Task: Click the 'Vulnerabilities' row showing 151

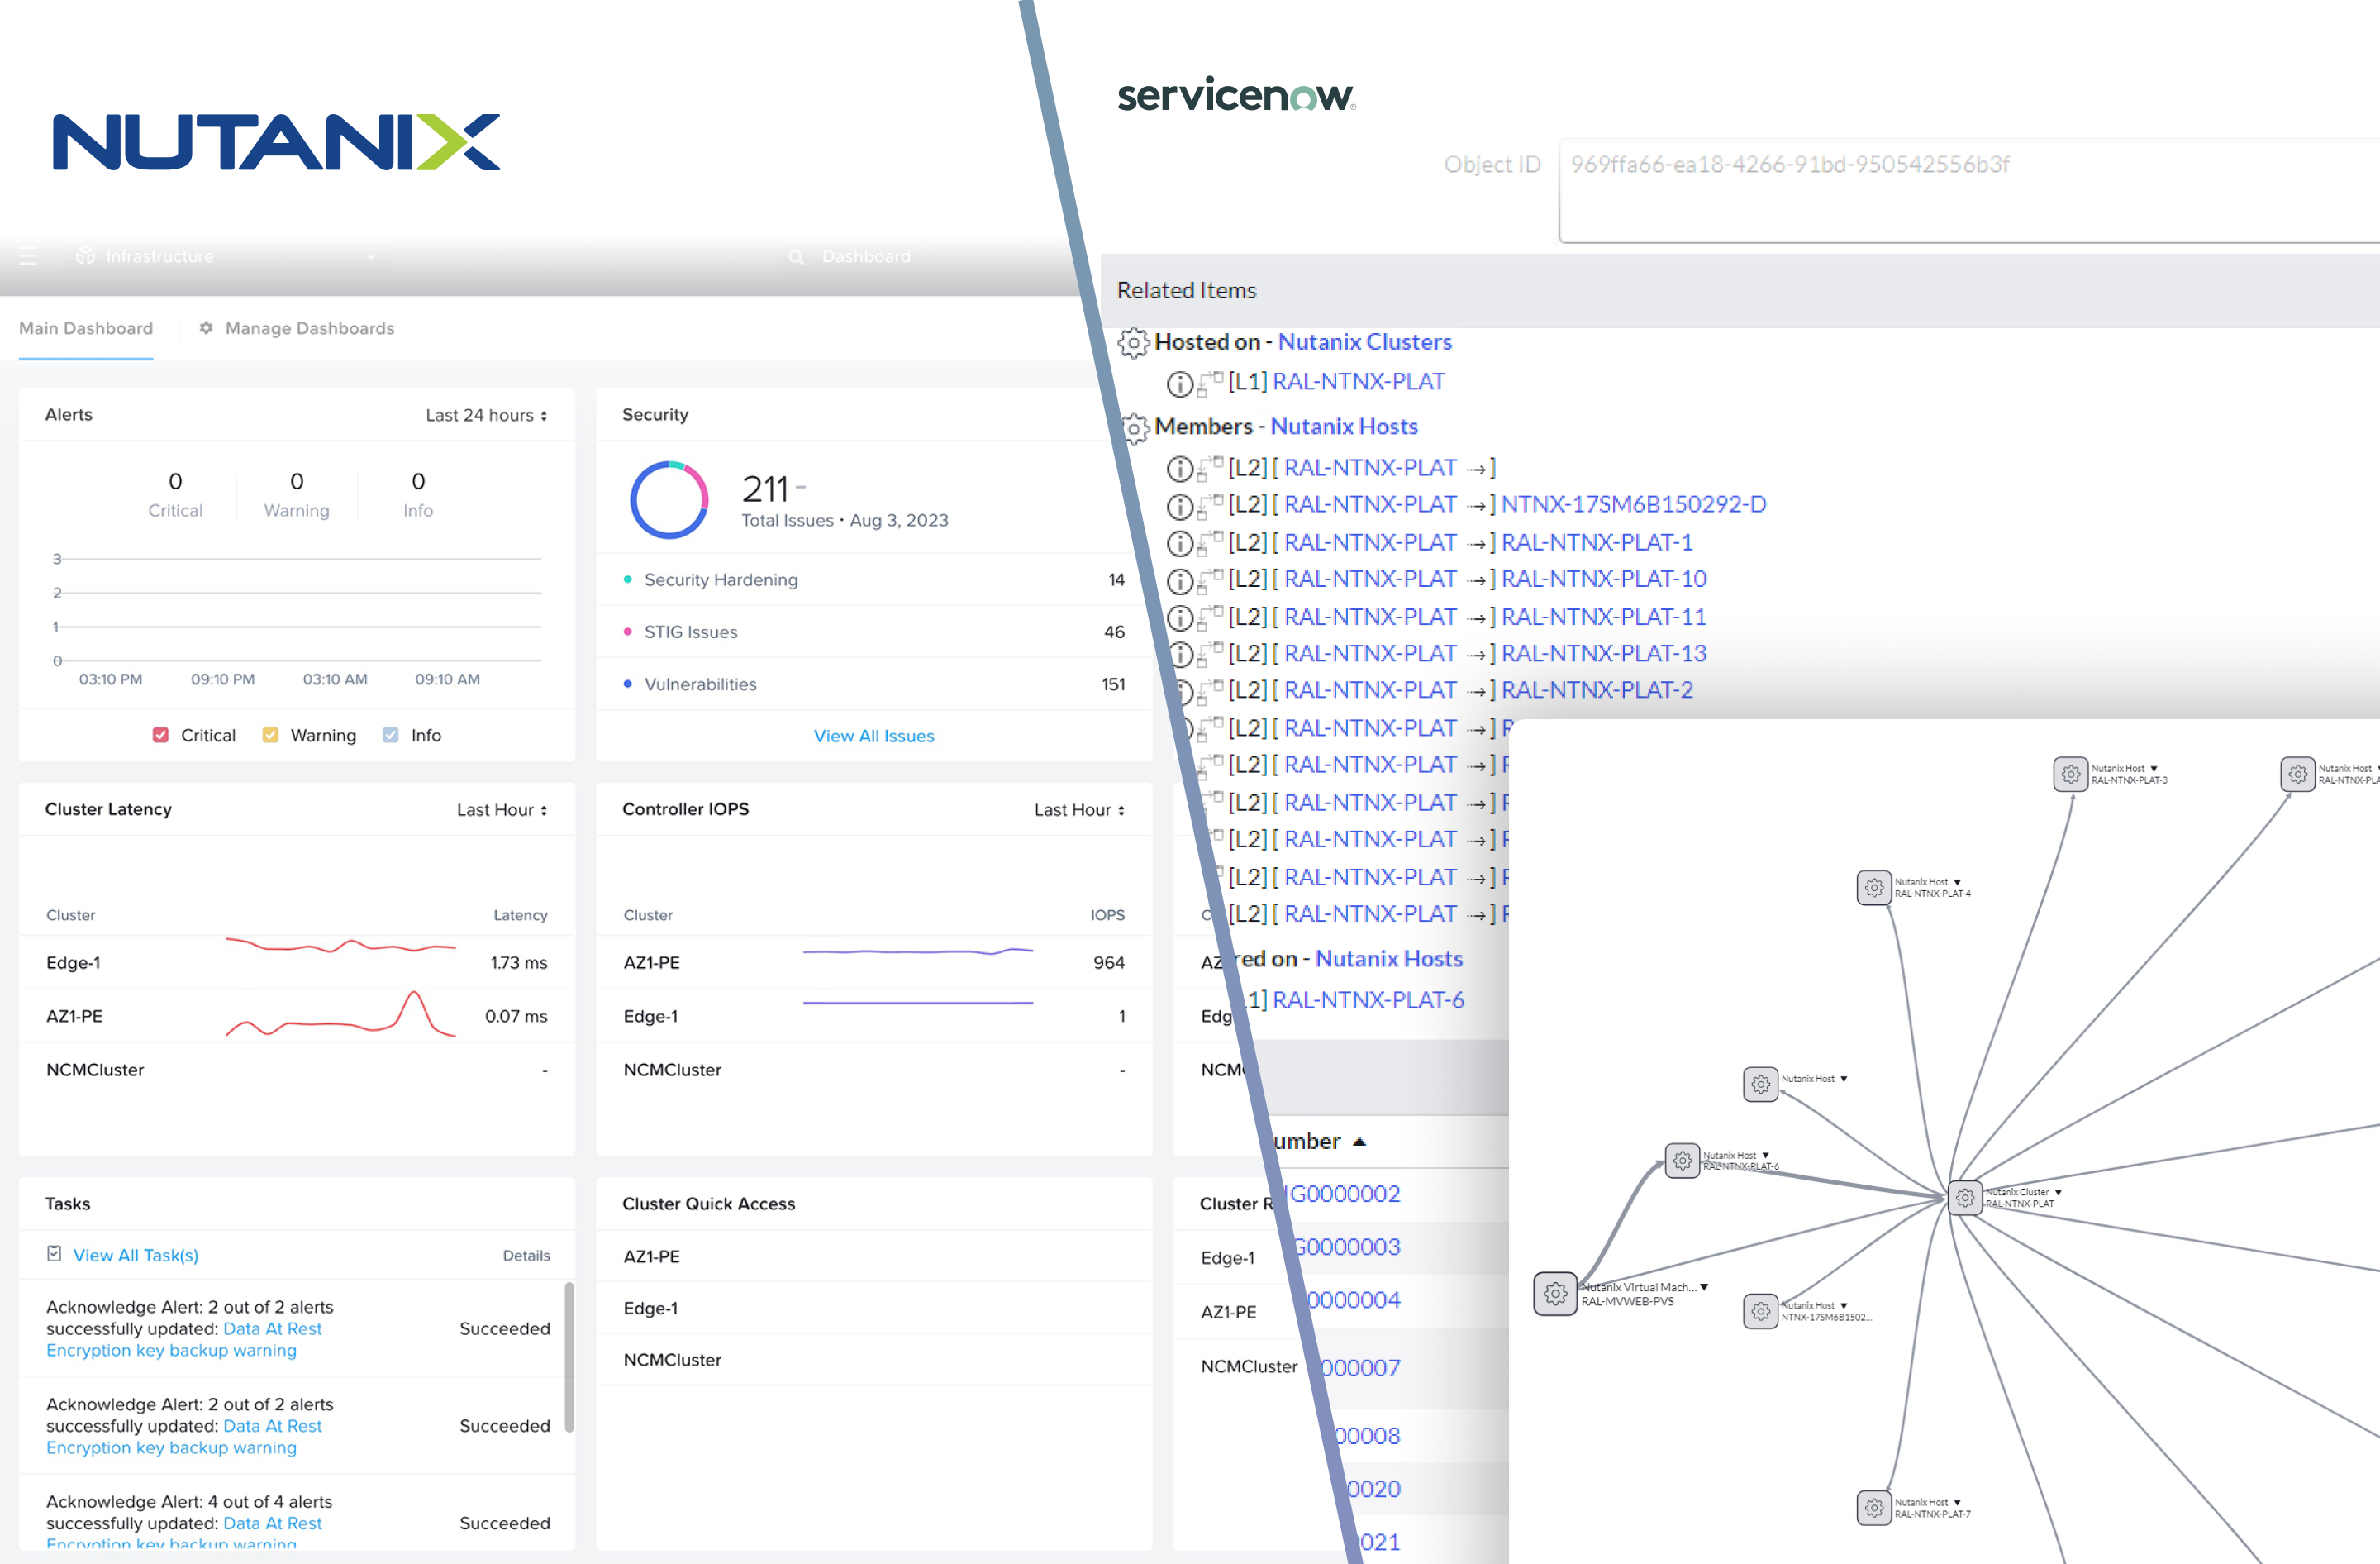Action: (874, 684)
